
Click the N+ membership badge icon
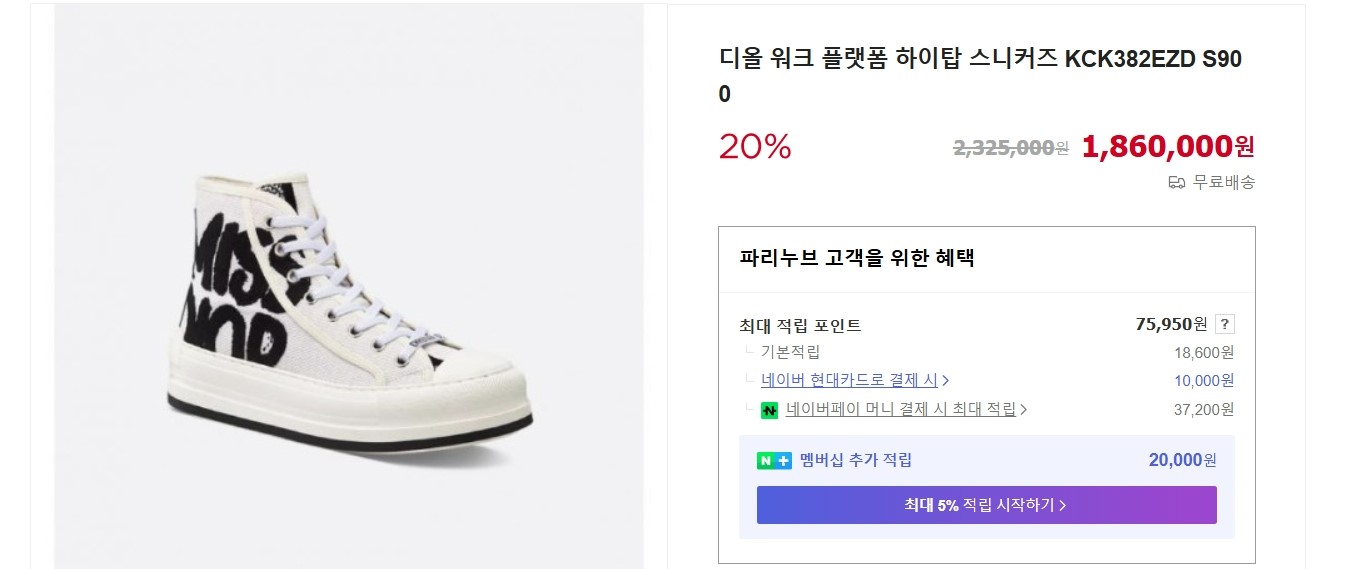(773, 461)
